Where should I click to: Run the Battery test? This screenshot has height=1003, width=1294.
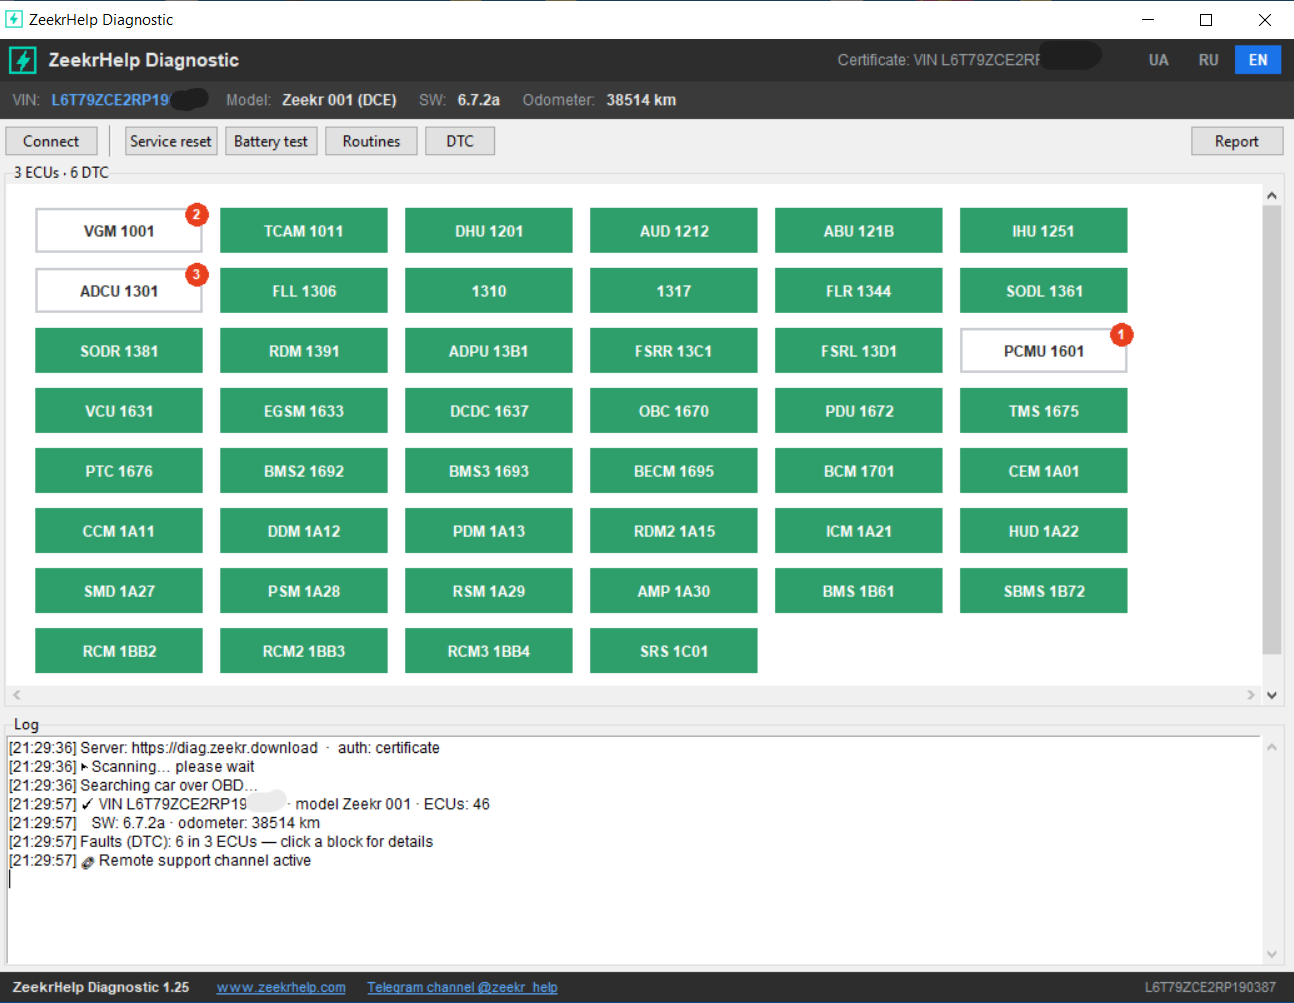pyautogui.click(x=271, y=141)
